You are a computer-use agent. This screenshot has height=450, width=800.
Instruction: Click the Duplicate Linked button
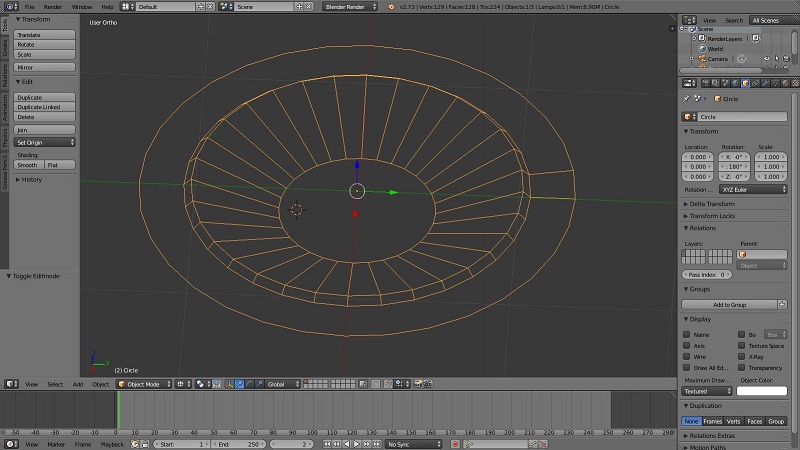pos(45,107)
